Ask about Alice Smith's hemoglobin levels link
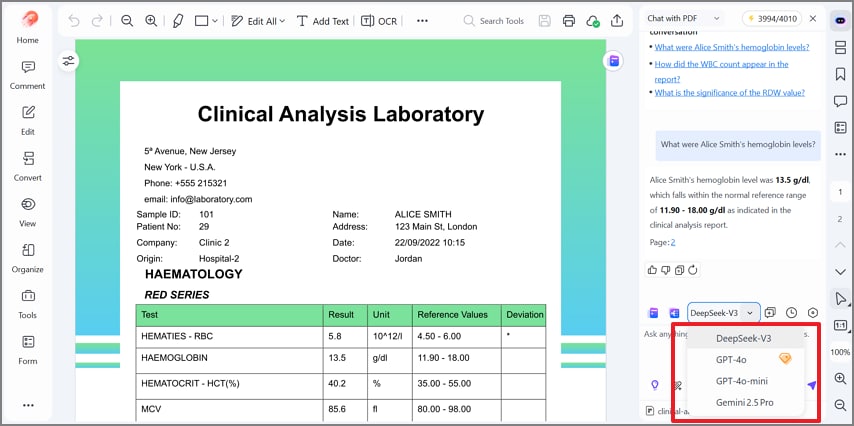The width and height of the screenshot is (854, 426). [731, 47]
